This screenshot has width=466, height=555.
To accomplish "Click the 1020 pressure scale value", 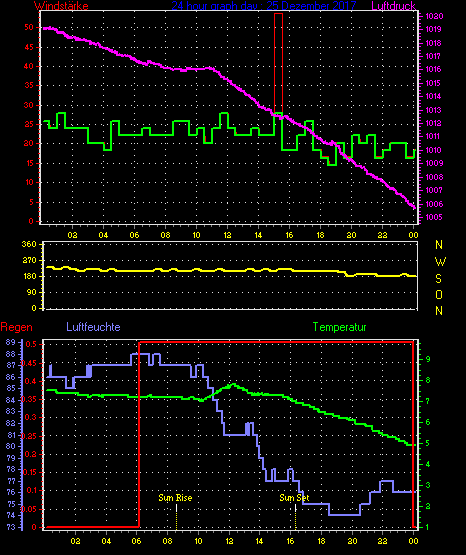I will 434,16.
